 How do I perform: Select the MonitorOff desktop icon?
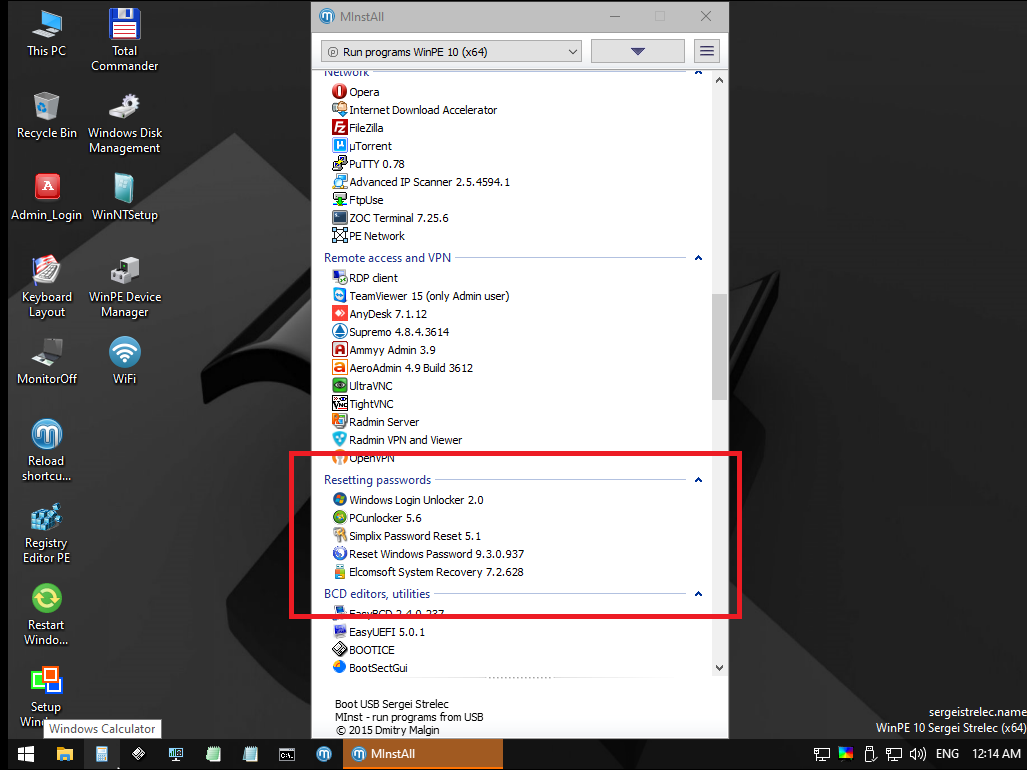[x=47, y=361]
